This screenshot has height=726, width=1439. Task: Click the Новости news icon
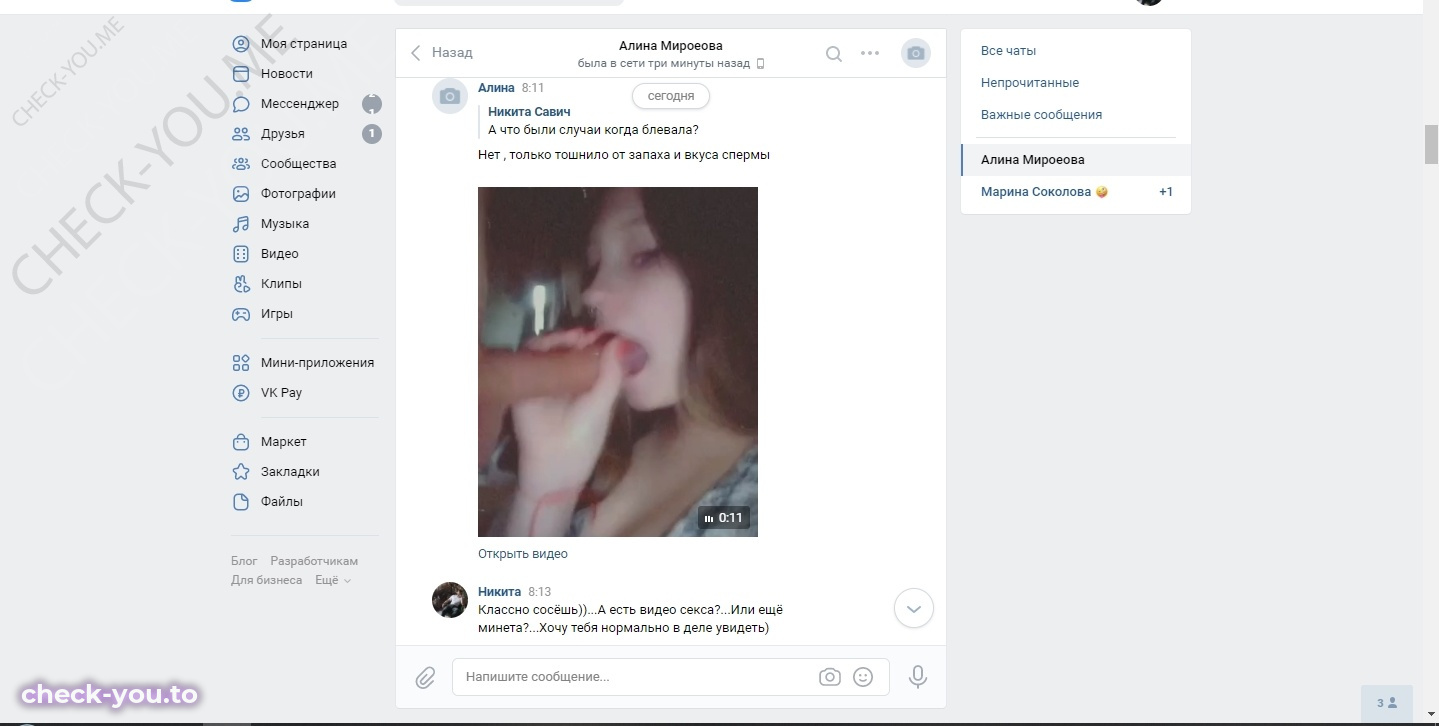point(241,74)
